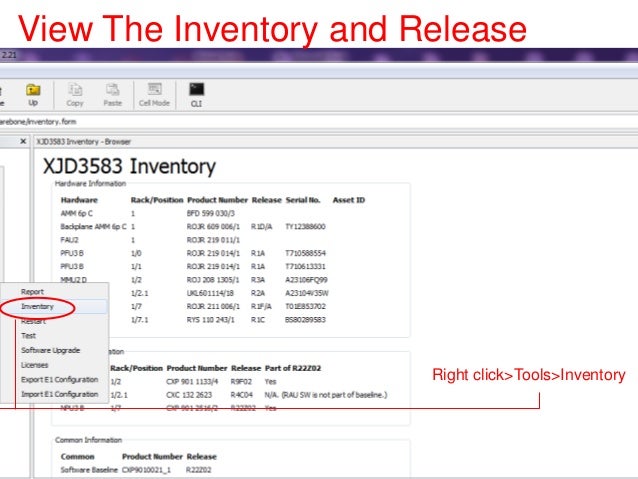Click product number ROJR 609 006/1
This screenshot has width=638, height=479.
(213, 227)
